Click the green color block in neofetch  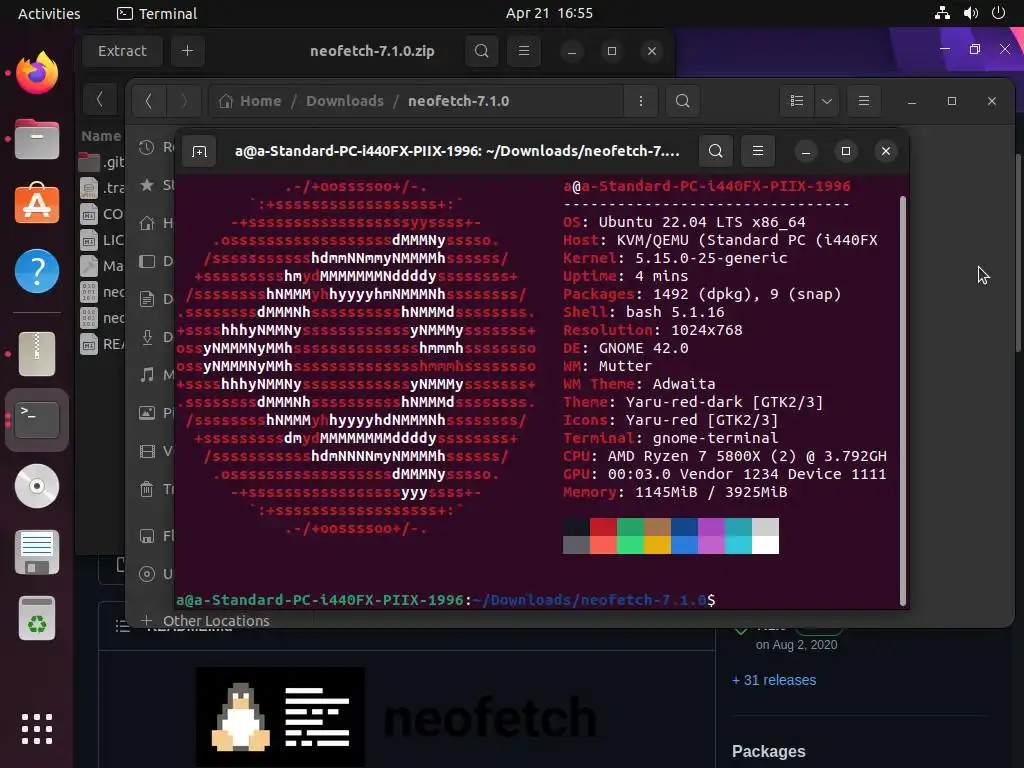point(630,536)
